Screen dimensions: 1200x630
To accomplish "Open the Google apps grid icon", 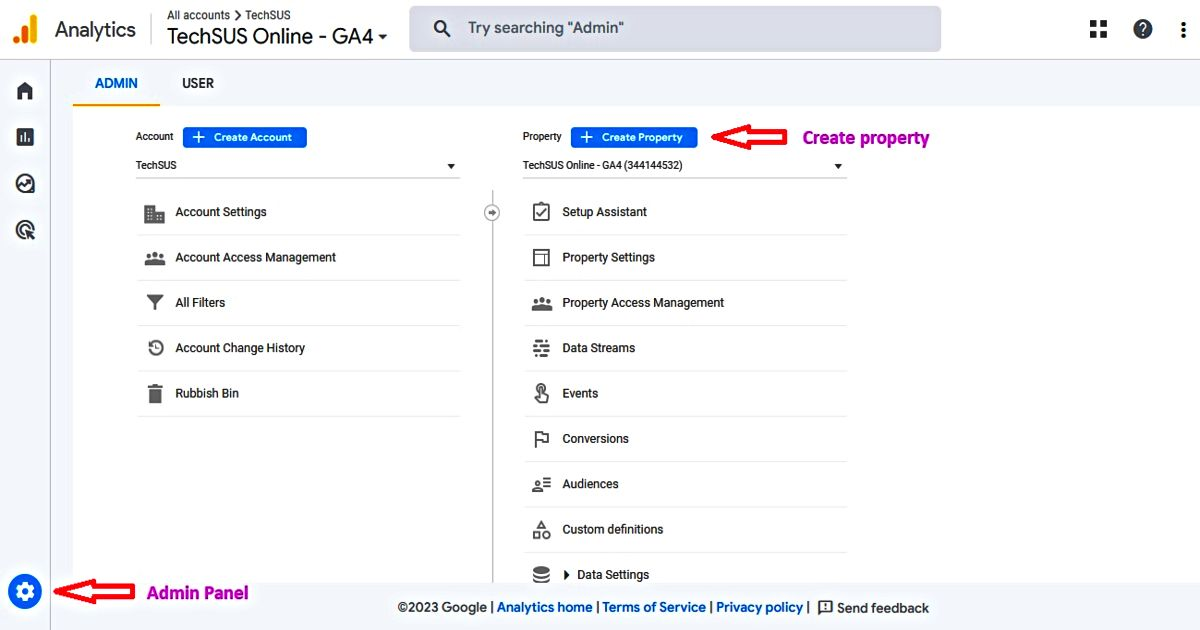I will click(x=1098, y=29).
